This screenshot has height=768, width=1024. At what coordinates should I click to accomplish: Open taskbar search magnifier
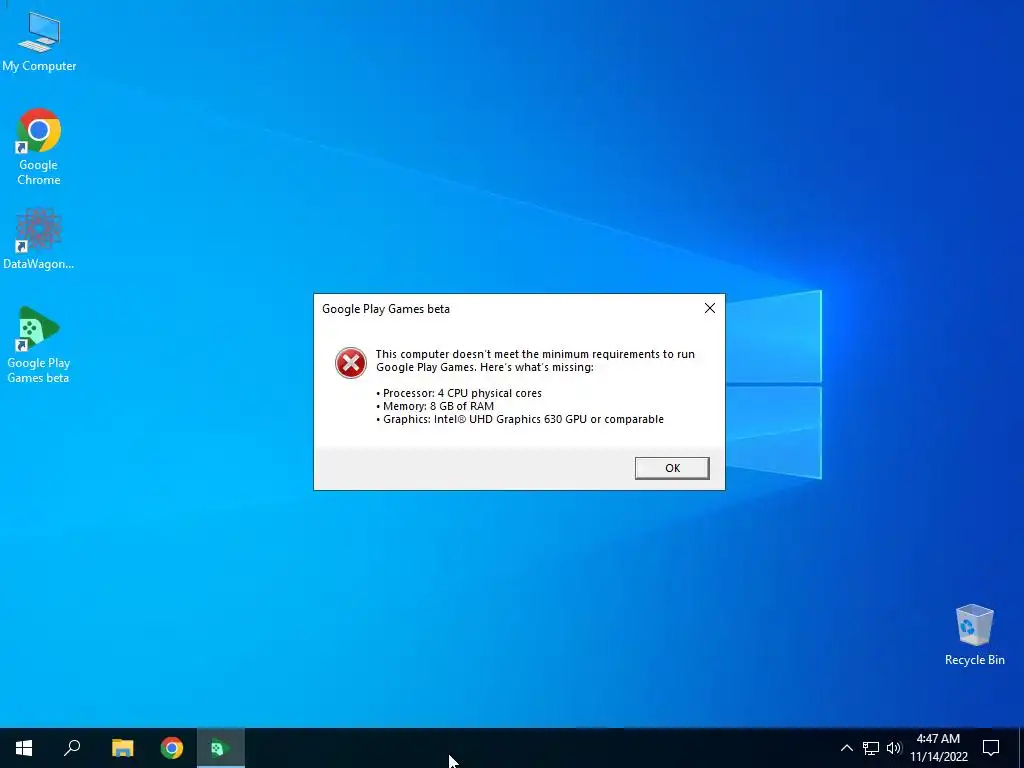tap(72, 748)
